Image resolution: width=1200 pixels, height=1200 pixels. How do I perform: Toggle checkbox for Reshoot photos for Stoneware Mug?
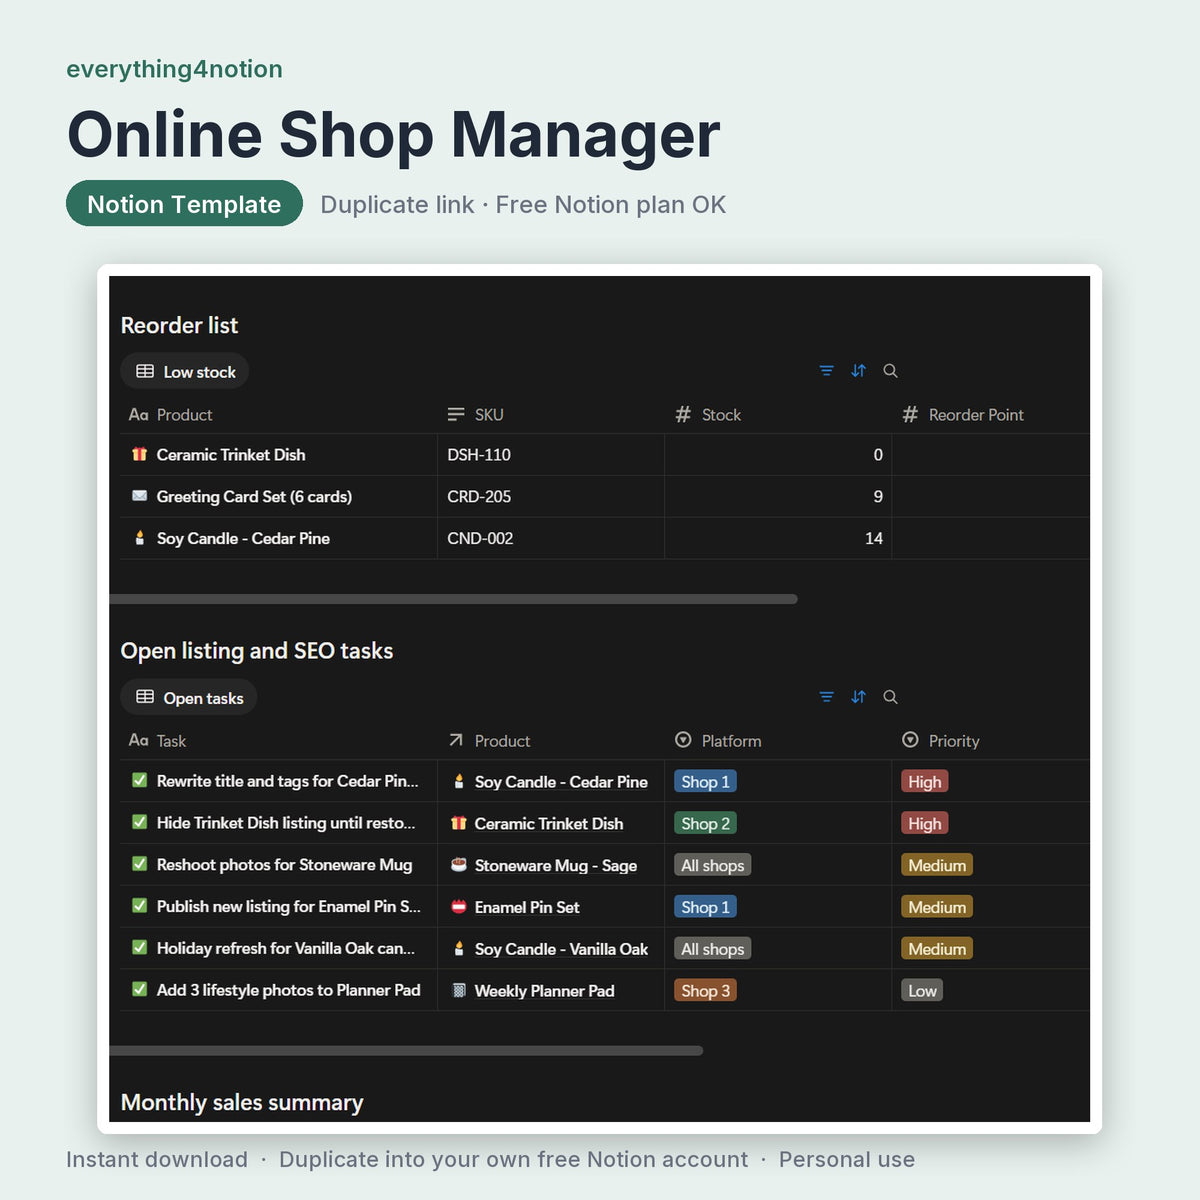pyautogui.click(x=139, y=864)
